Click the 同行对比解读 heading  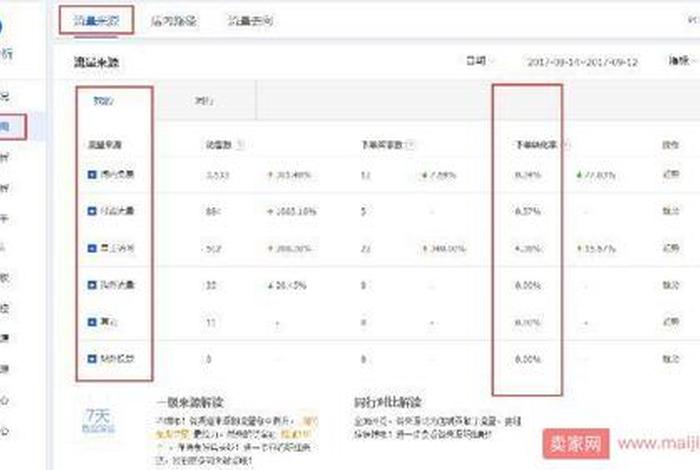[388, 403]
